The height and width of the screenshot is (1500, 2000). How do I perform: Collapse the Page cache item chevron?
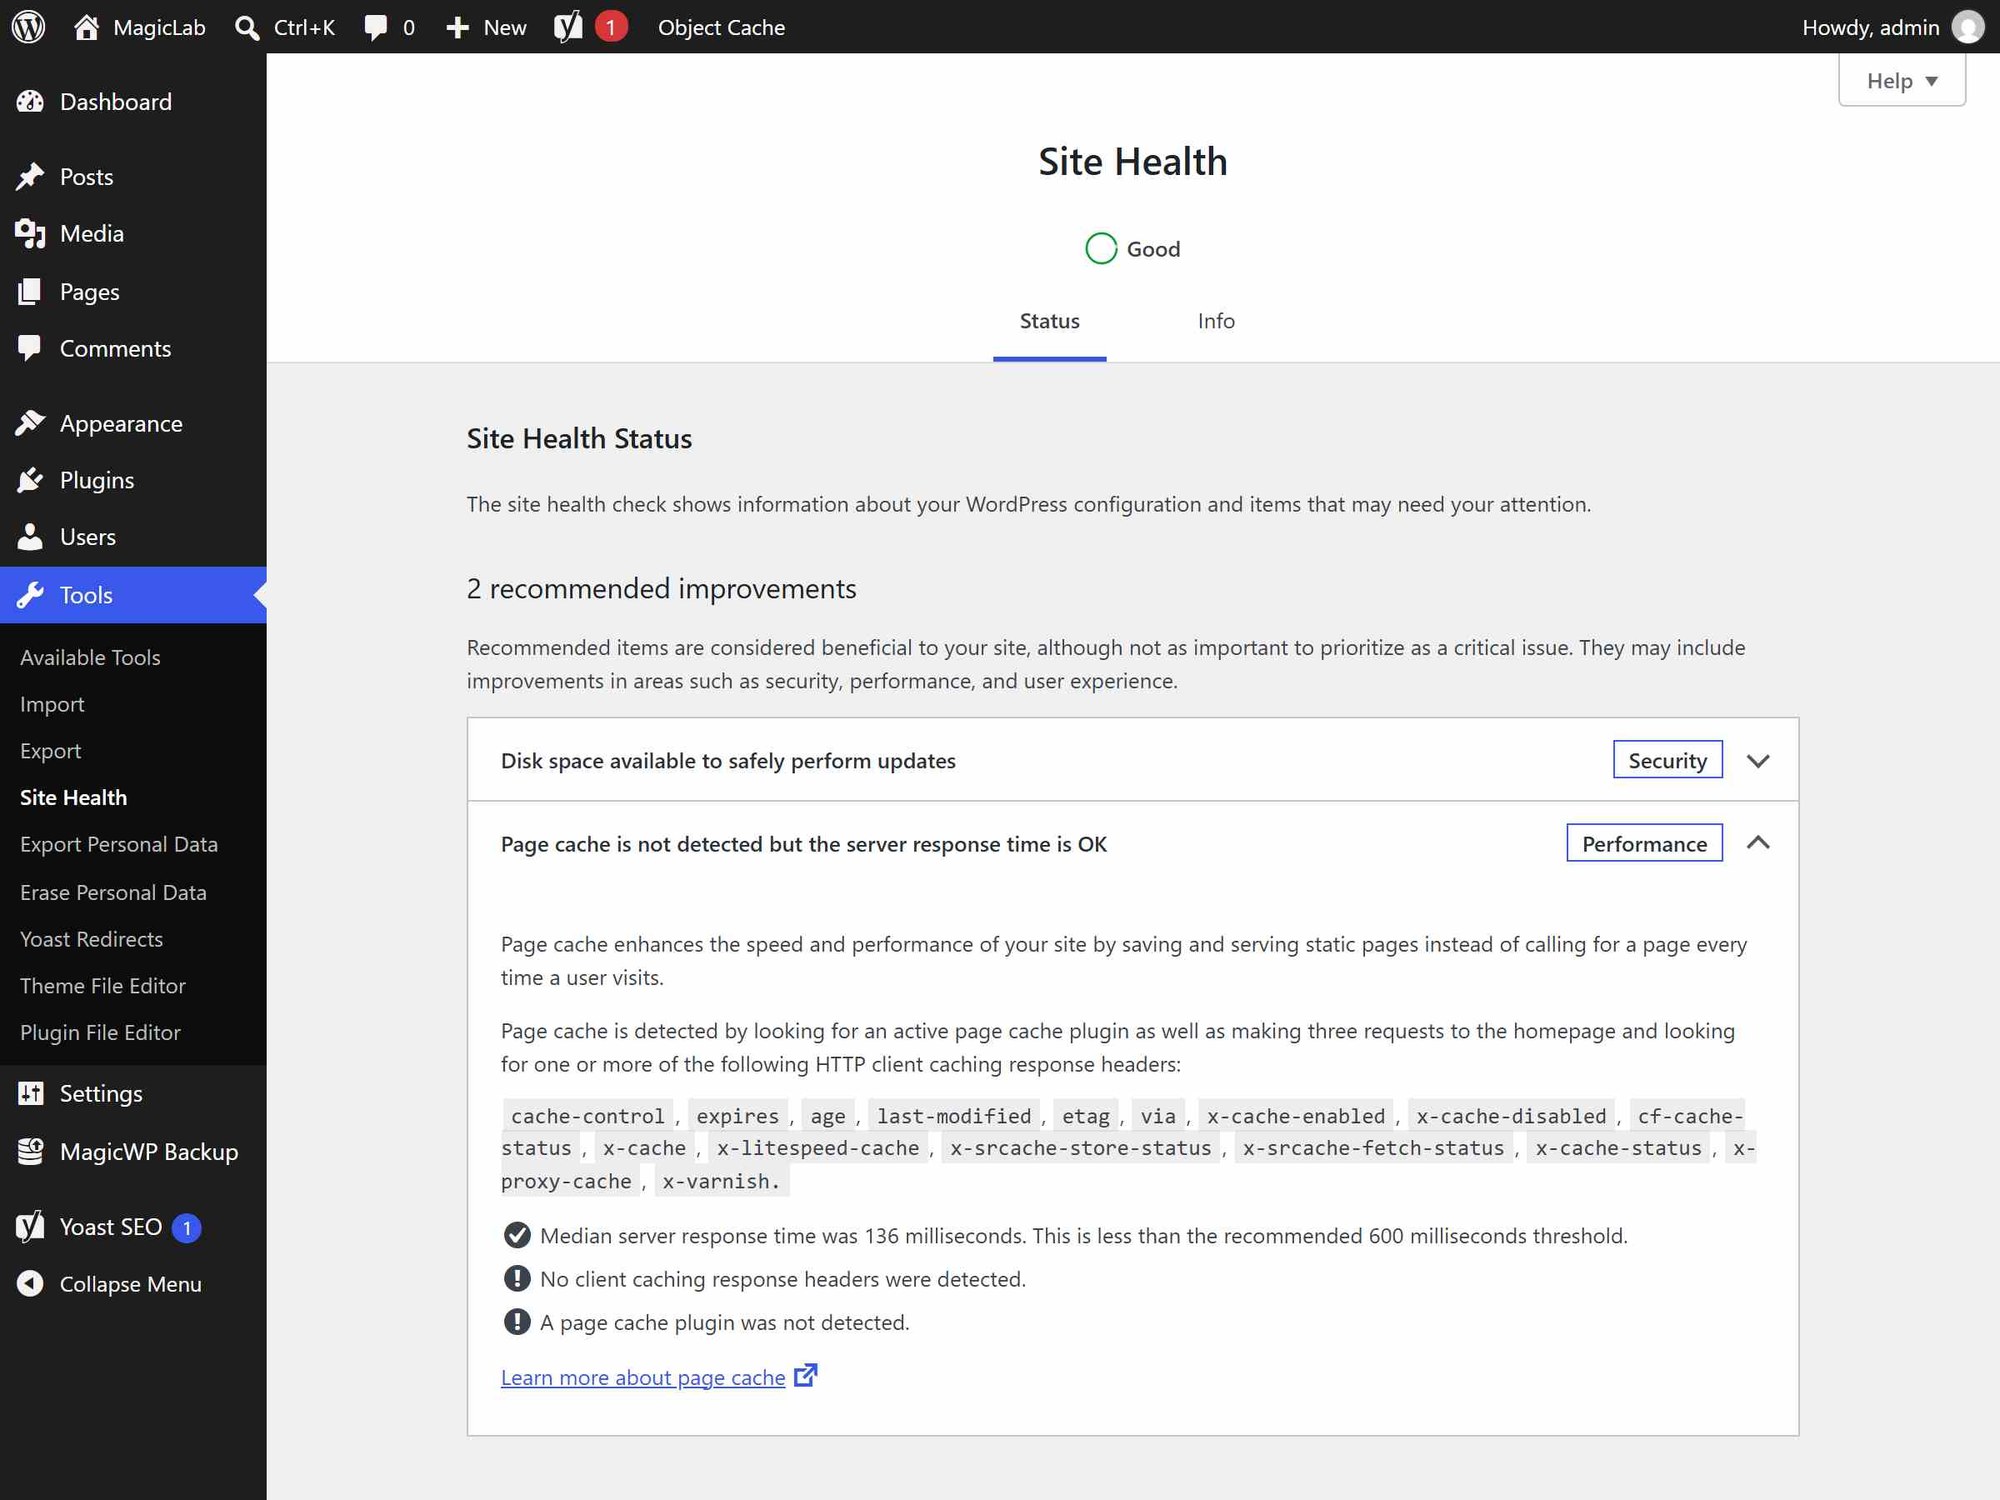pos(1758,843)
